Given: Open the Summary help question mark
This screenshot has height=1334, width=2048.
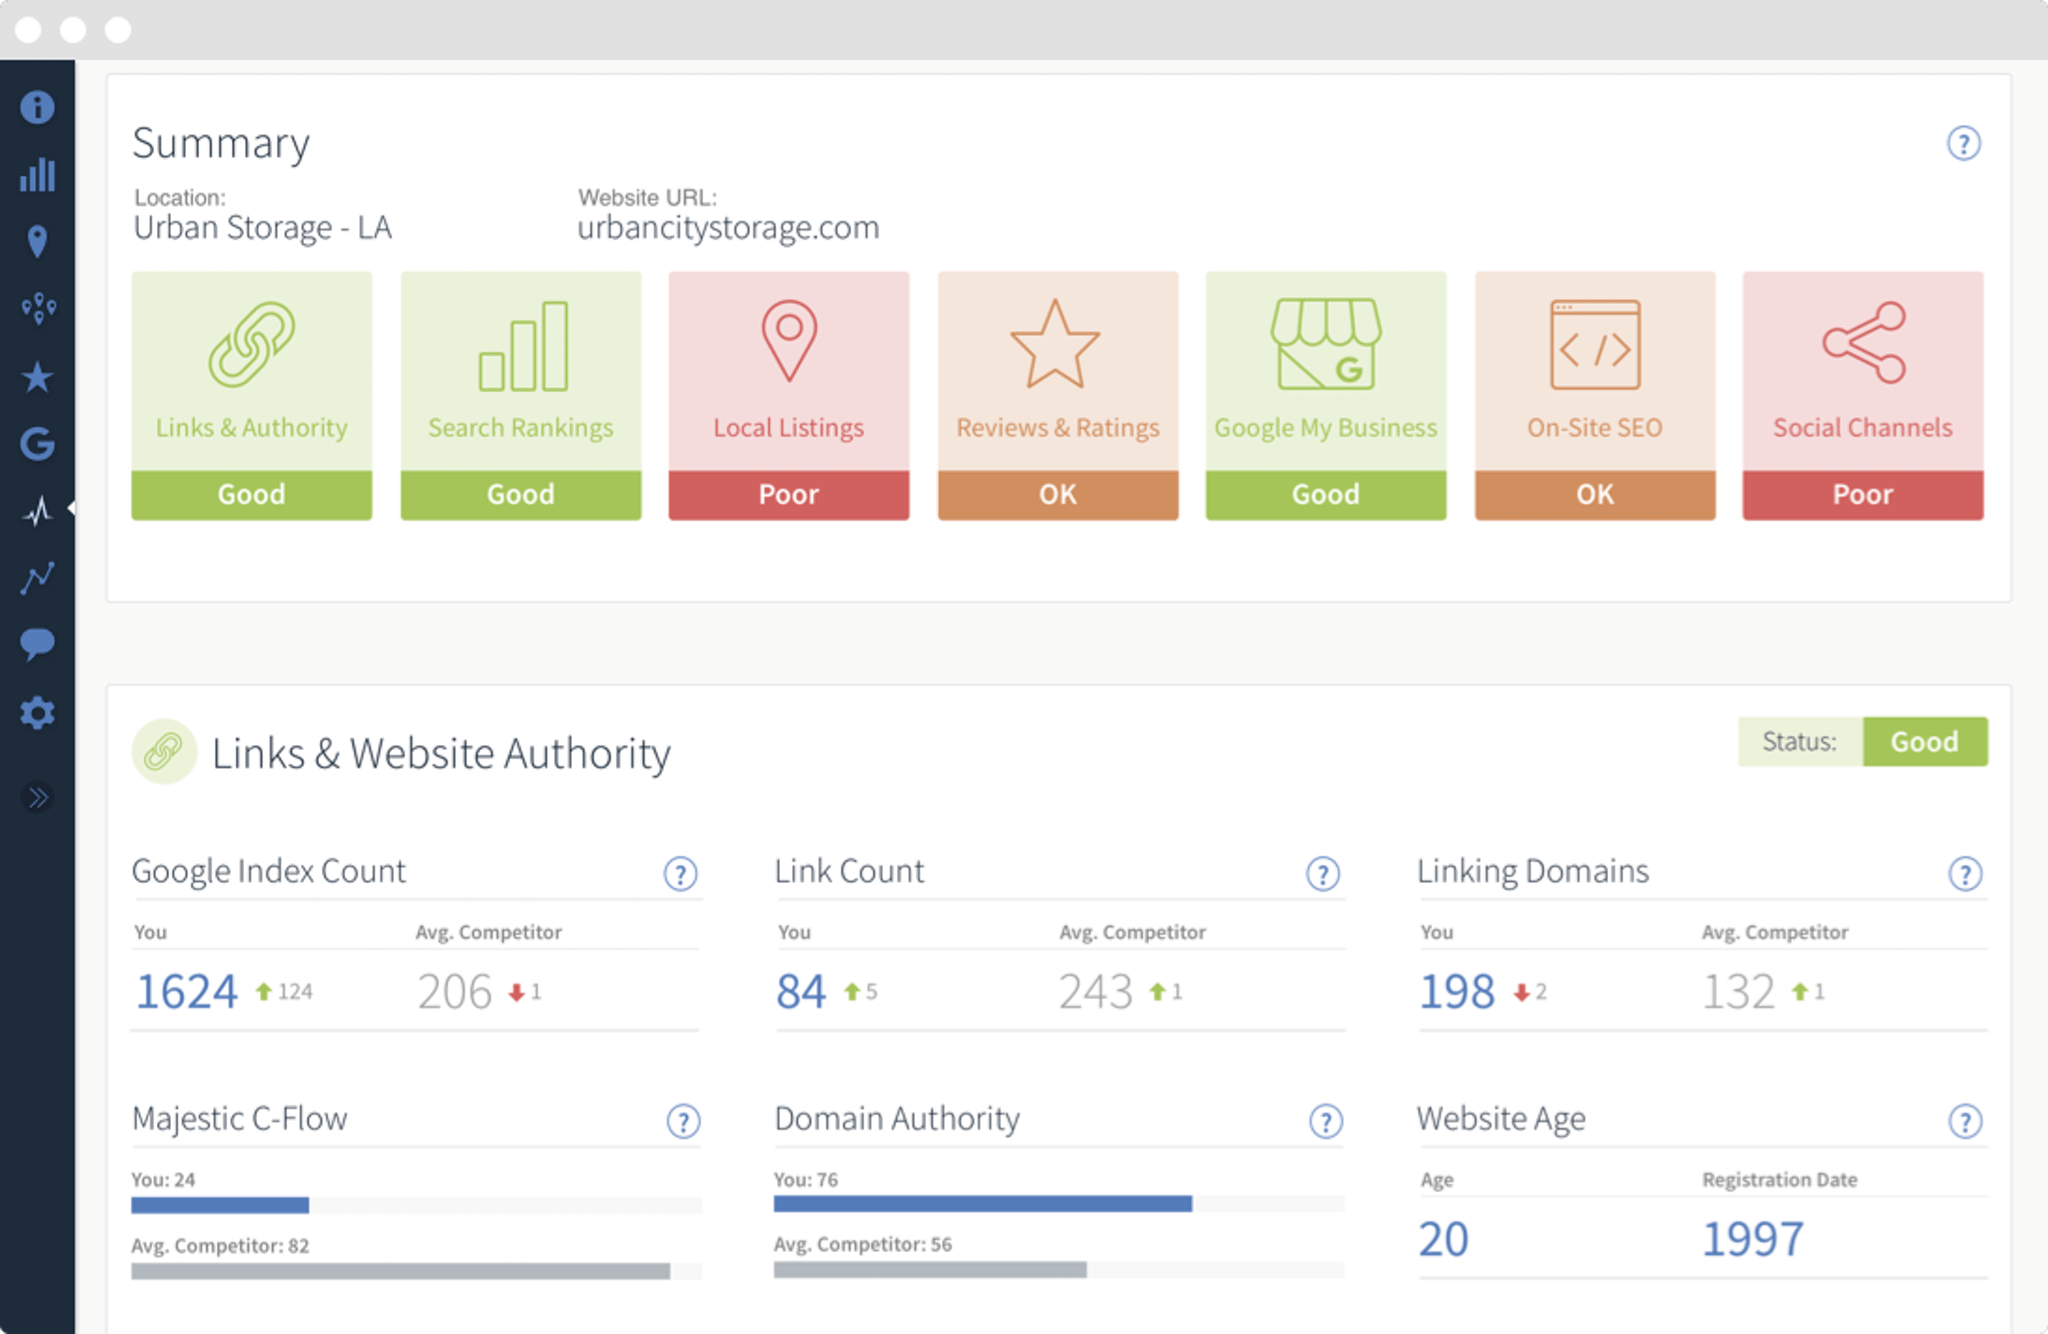Looking at the screenshot, I should [x=1963, y=144].
